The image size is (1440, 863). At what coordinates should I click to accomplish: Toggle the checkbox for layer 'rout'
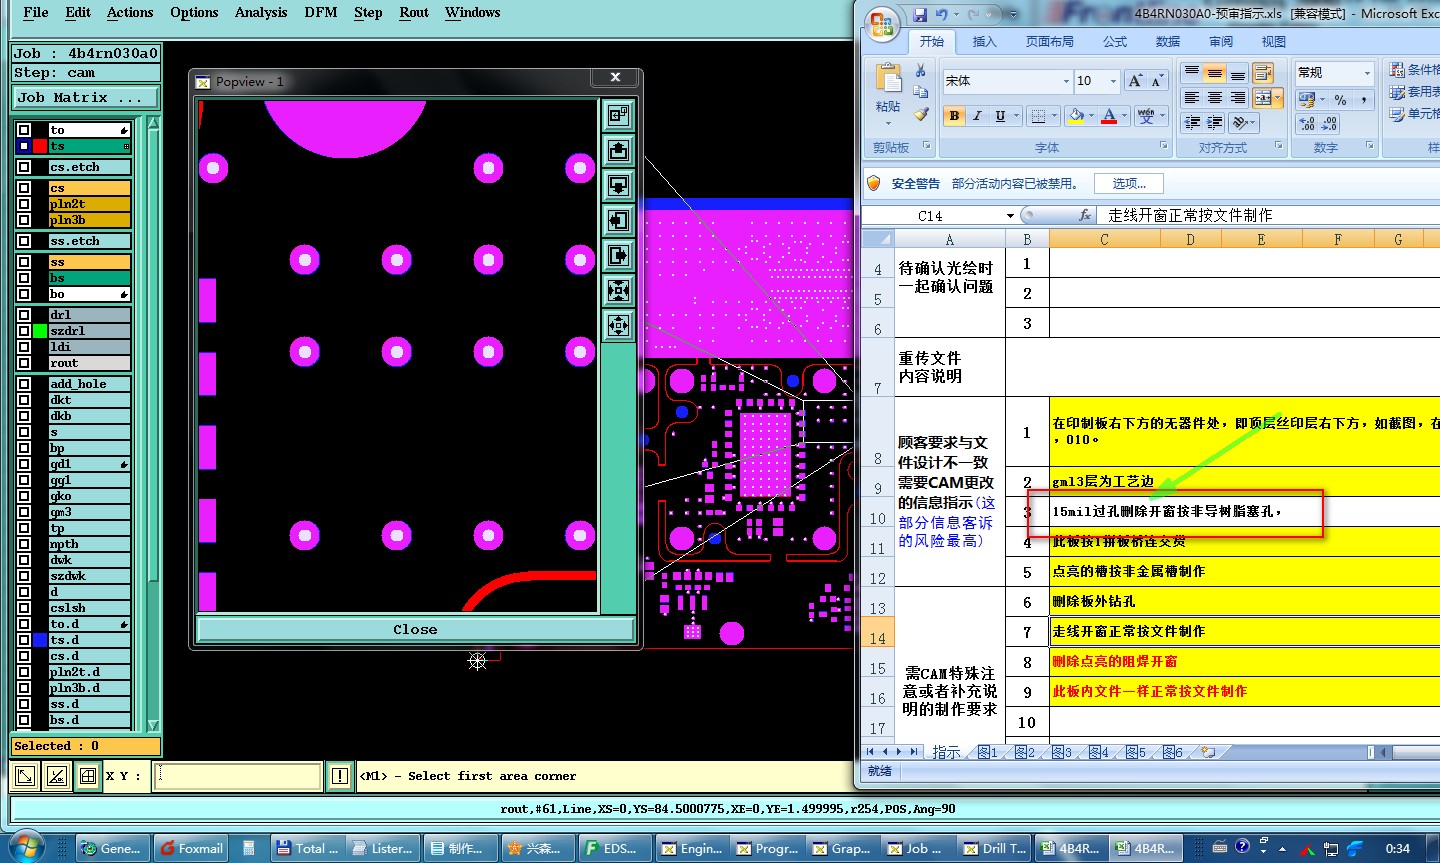pyautogui.click(x=24, y=363)
